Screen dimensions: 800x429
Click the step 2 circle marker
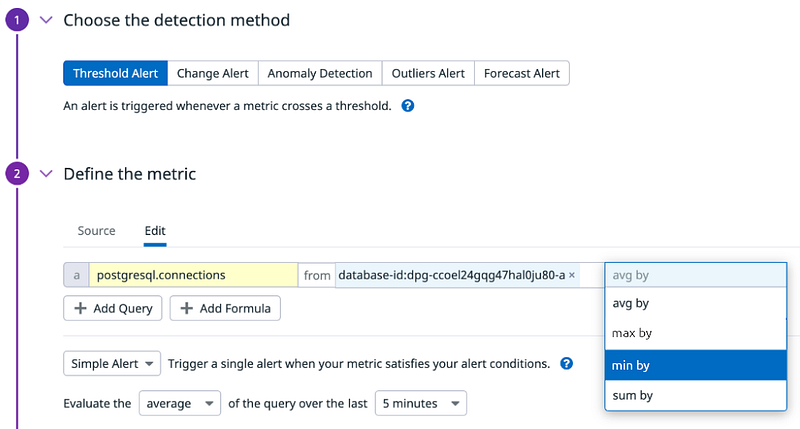pos(17,174)
